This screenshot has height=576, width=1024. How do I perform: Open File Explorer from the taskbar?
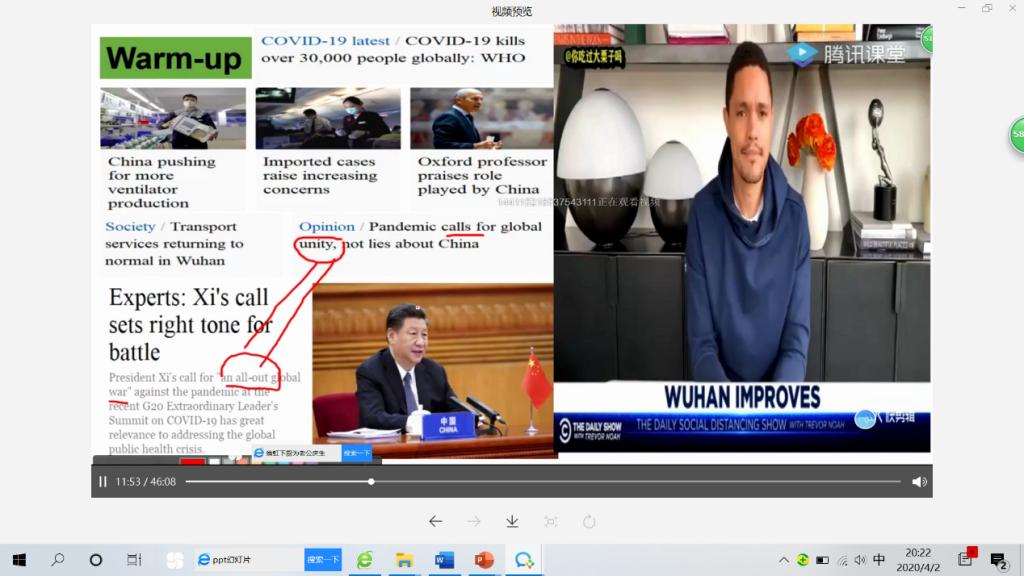pos(404,560)
